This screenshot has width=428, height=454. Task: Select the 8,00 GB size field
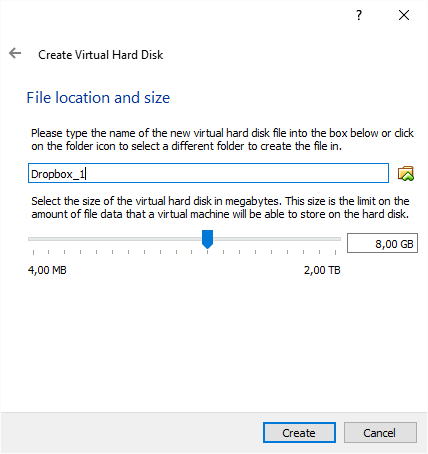[382, 243]
